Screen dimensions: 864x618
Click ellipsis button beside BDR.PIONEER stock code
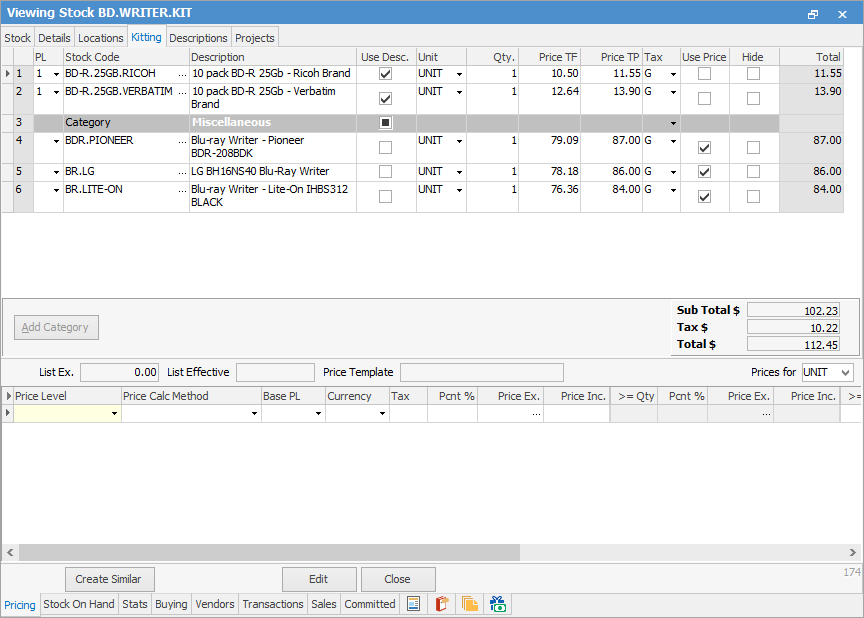coord(182,141)
